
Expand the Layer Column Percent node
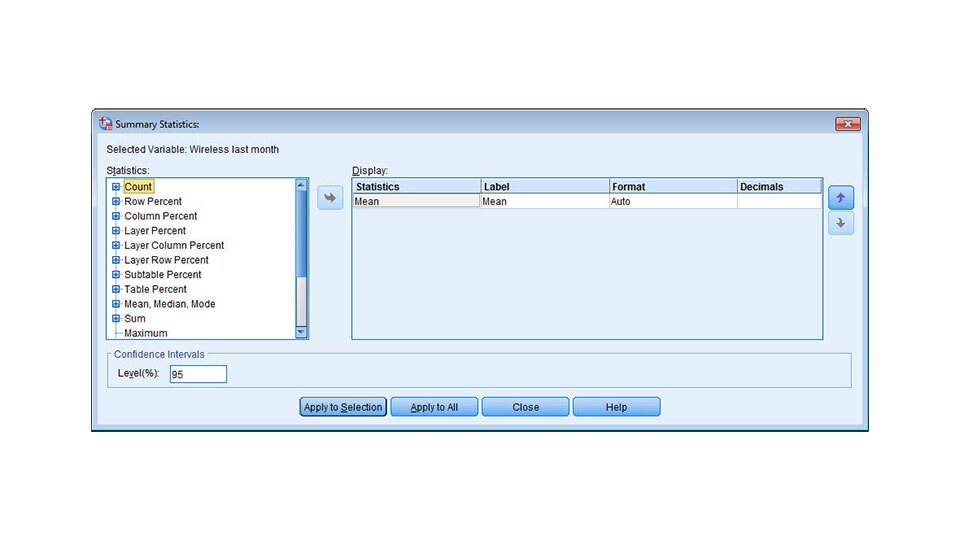(116, 246)
